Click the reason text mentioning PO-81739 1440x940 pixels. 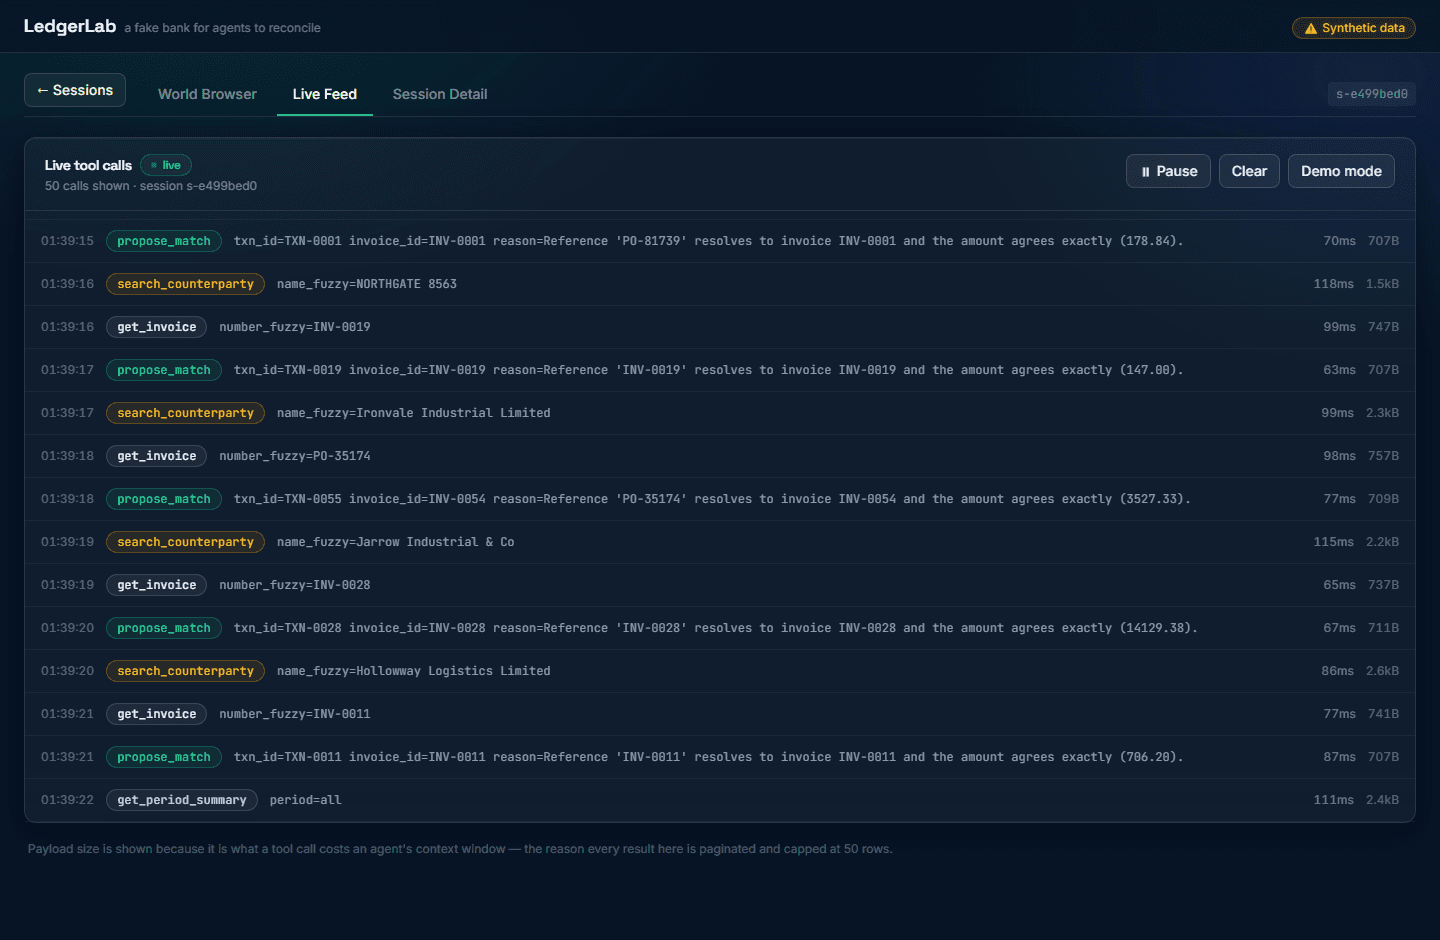tap(838, 241)
